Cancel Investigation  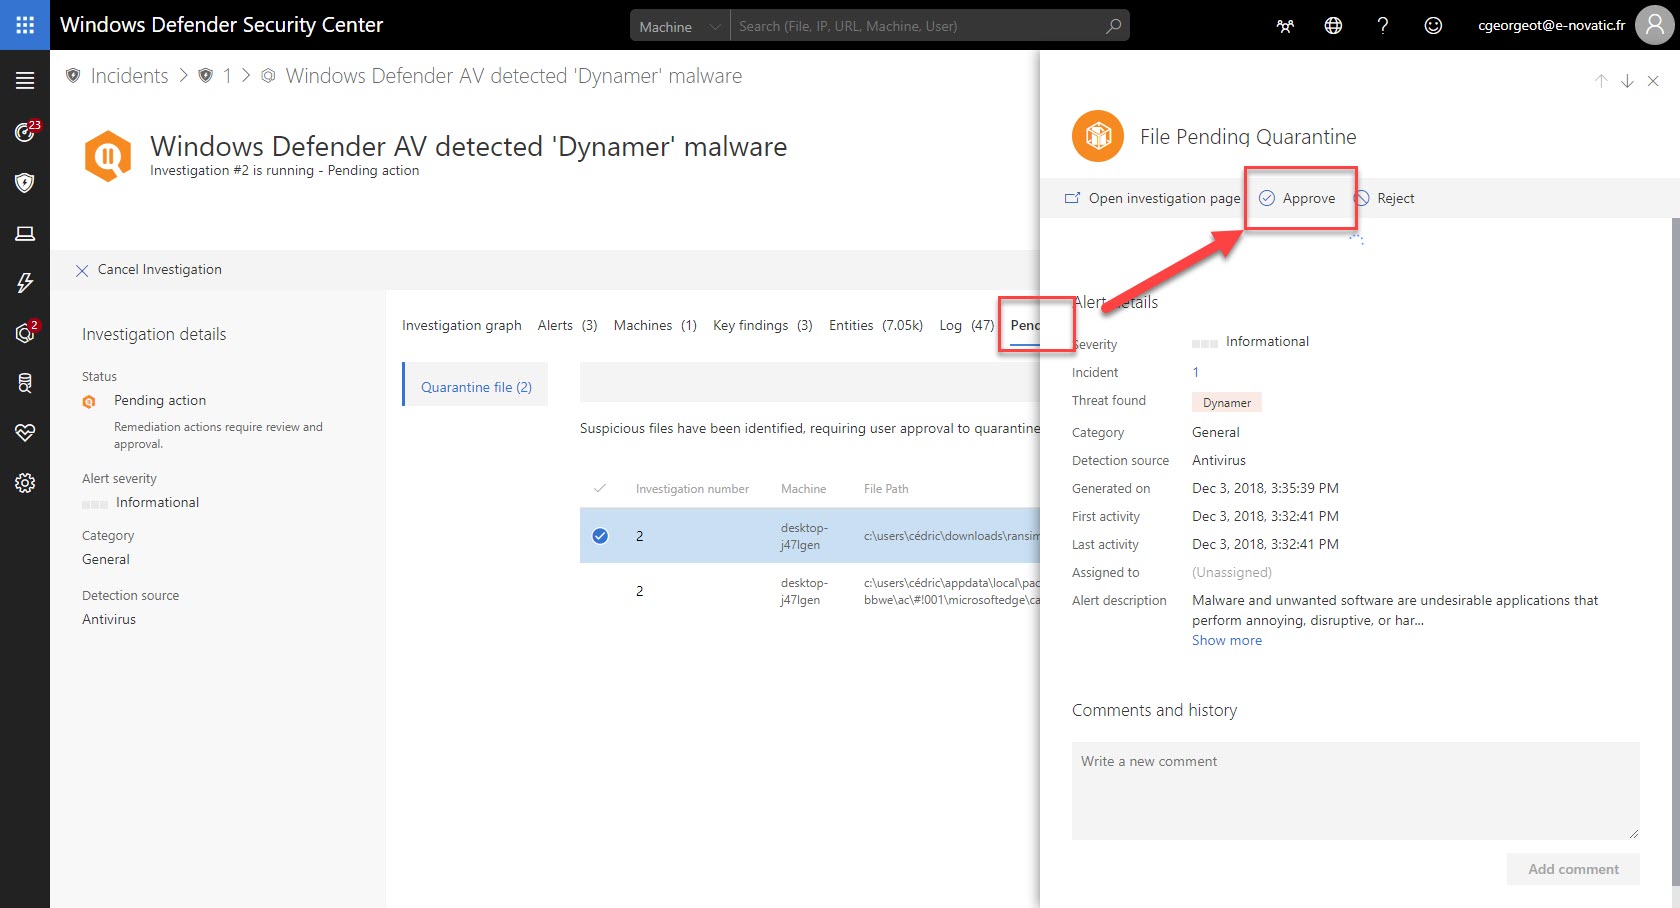coord(149,269)
